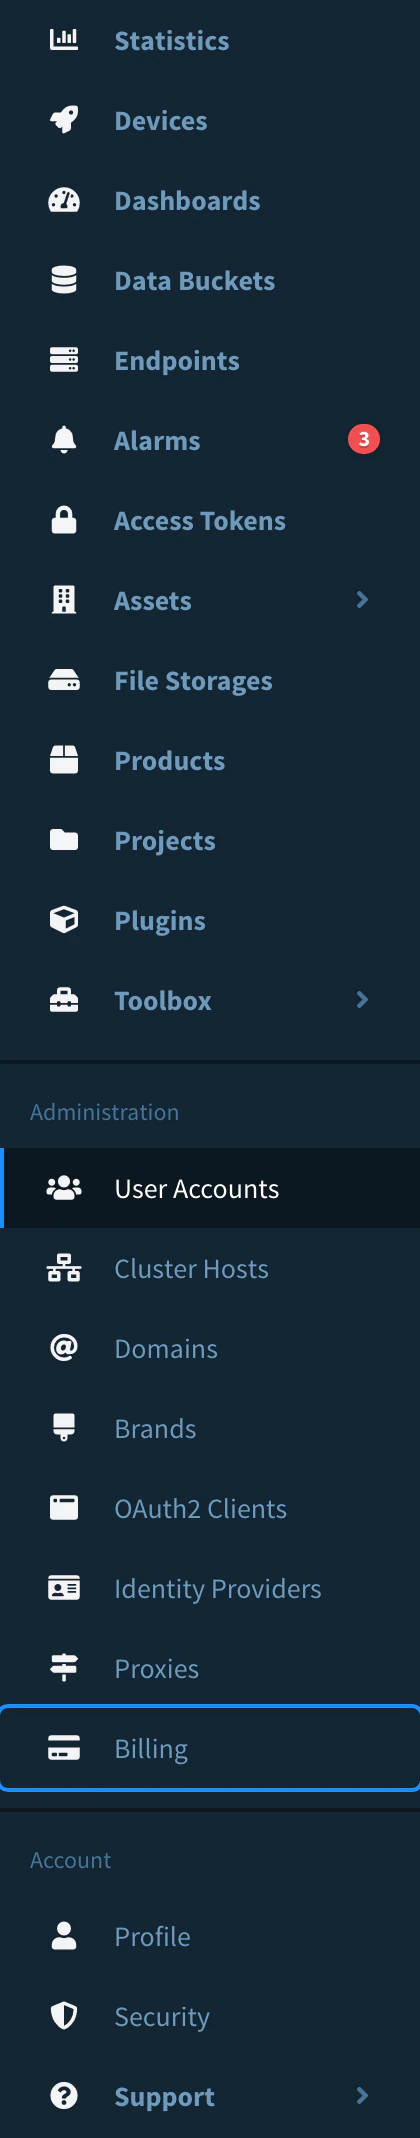Click the Billing credit card icon
Screen dimensions: 420x2138
pos(64,1748)
